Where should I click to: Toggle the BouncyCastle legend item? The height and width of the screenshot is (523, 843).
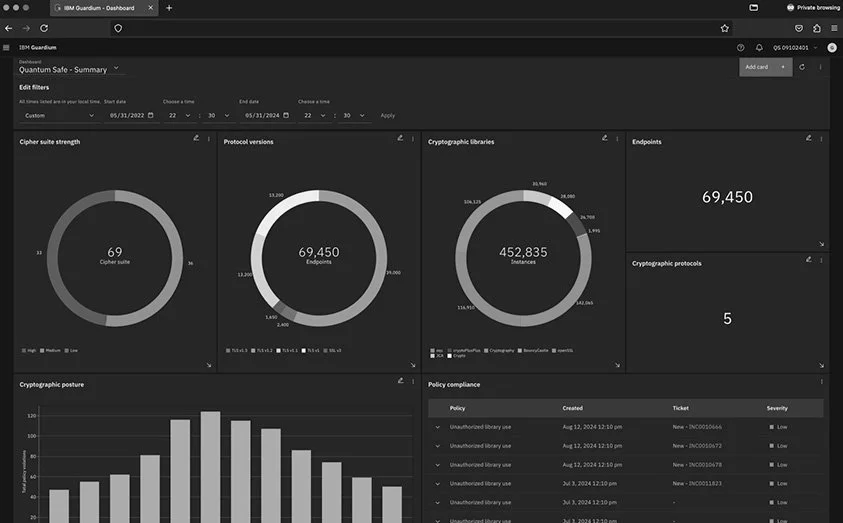click(533, 350)
